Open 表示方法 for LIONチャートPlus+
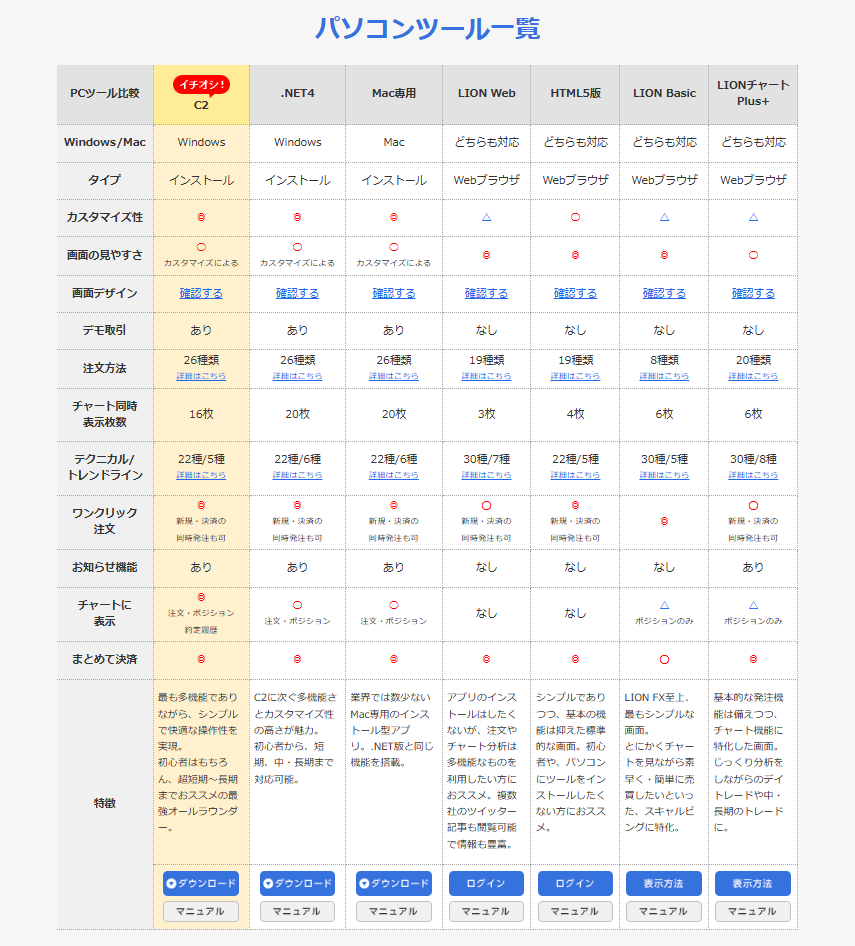This screenshot has height=946, width=855. (x=752, y=884)
